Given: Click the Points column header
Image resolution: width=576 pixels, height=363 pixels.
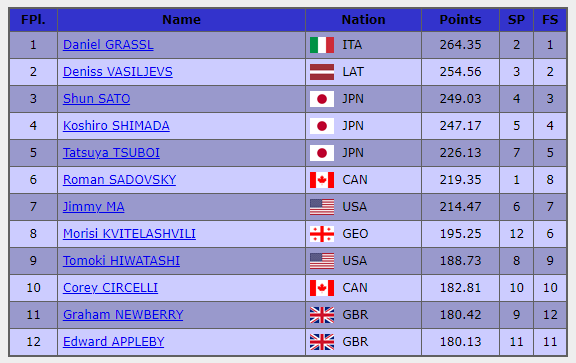Looking at the screenshot, I should point(460,19).
